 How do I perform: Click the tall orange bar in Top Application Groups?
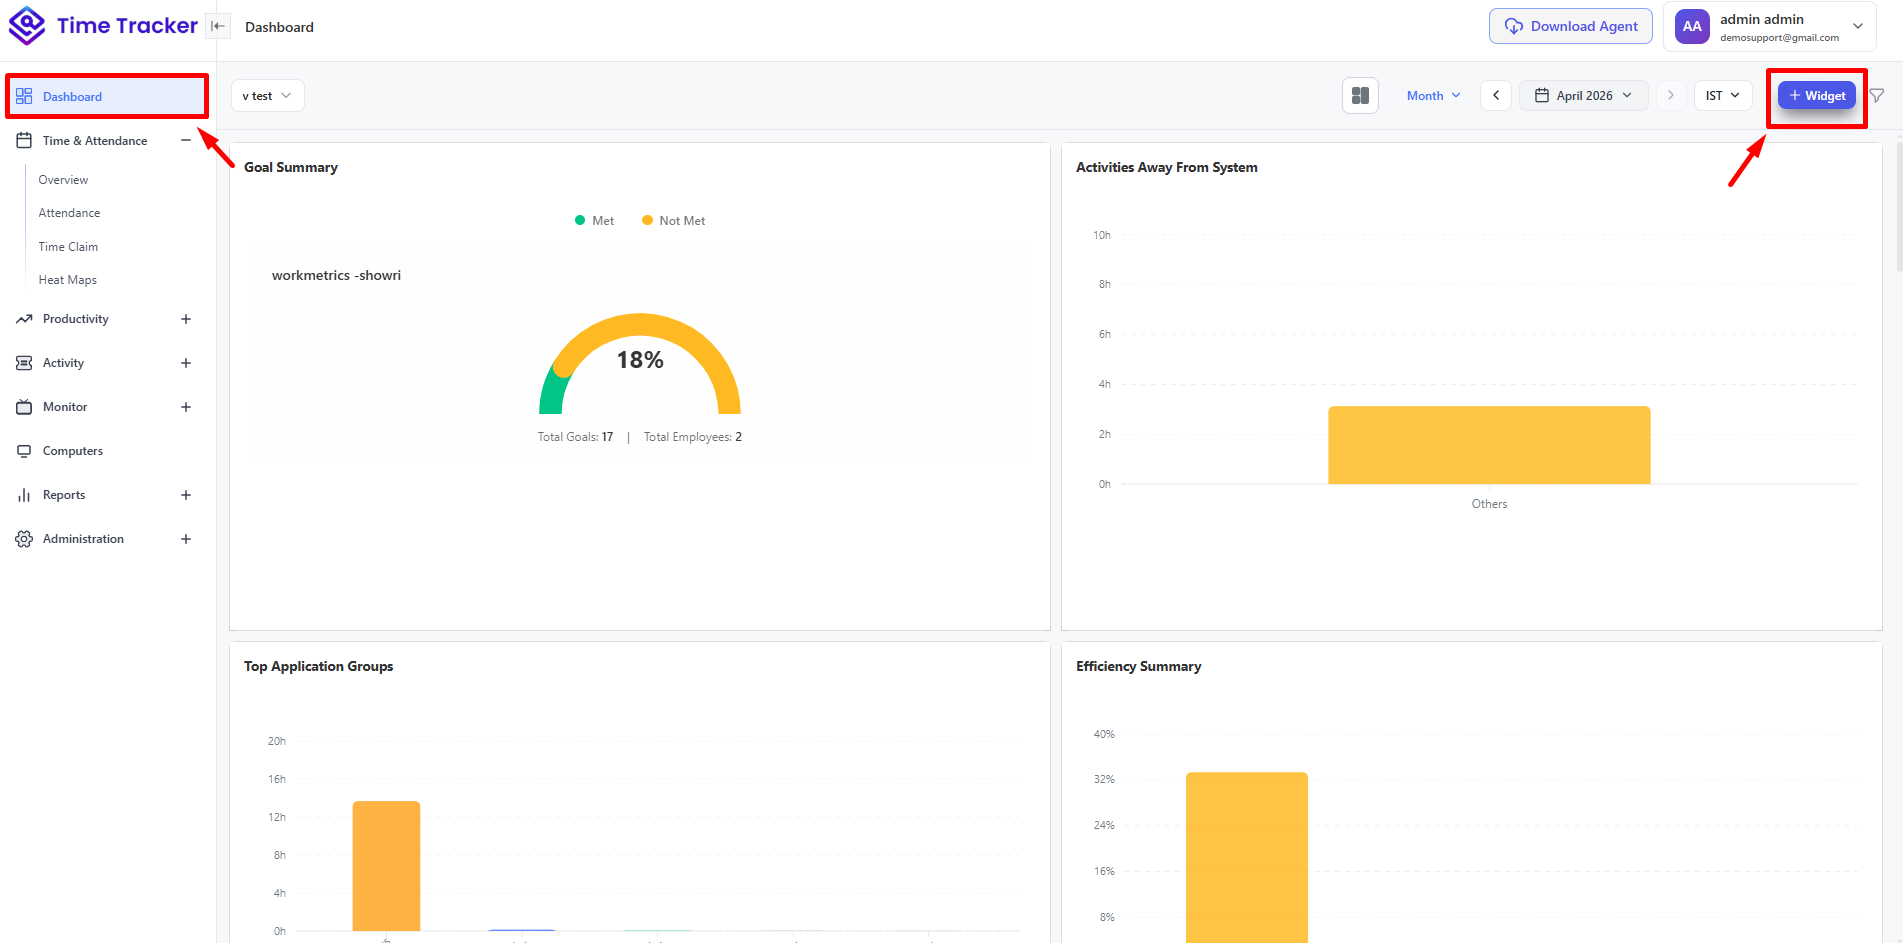tap(386, 866)
